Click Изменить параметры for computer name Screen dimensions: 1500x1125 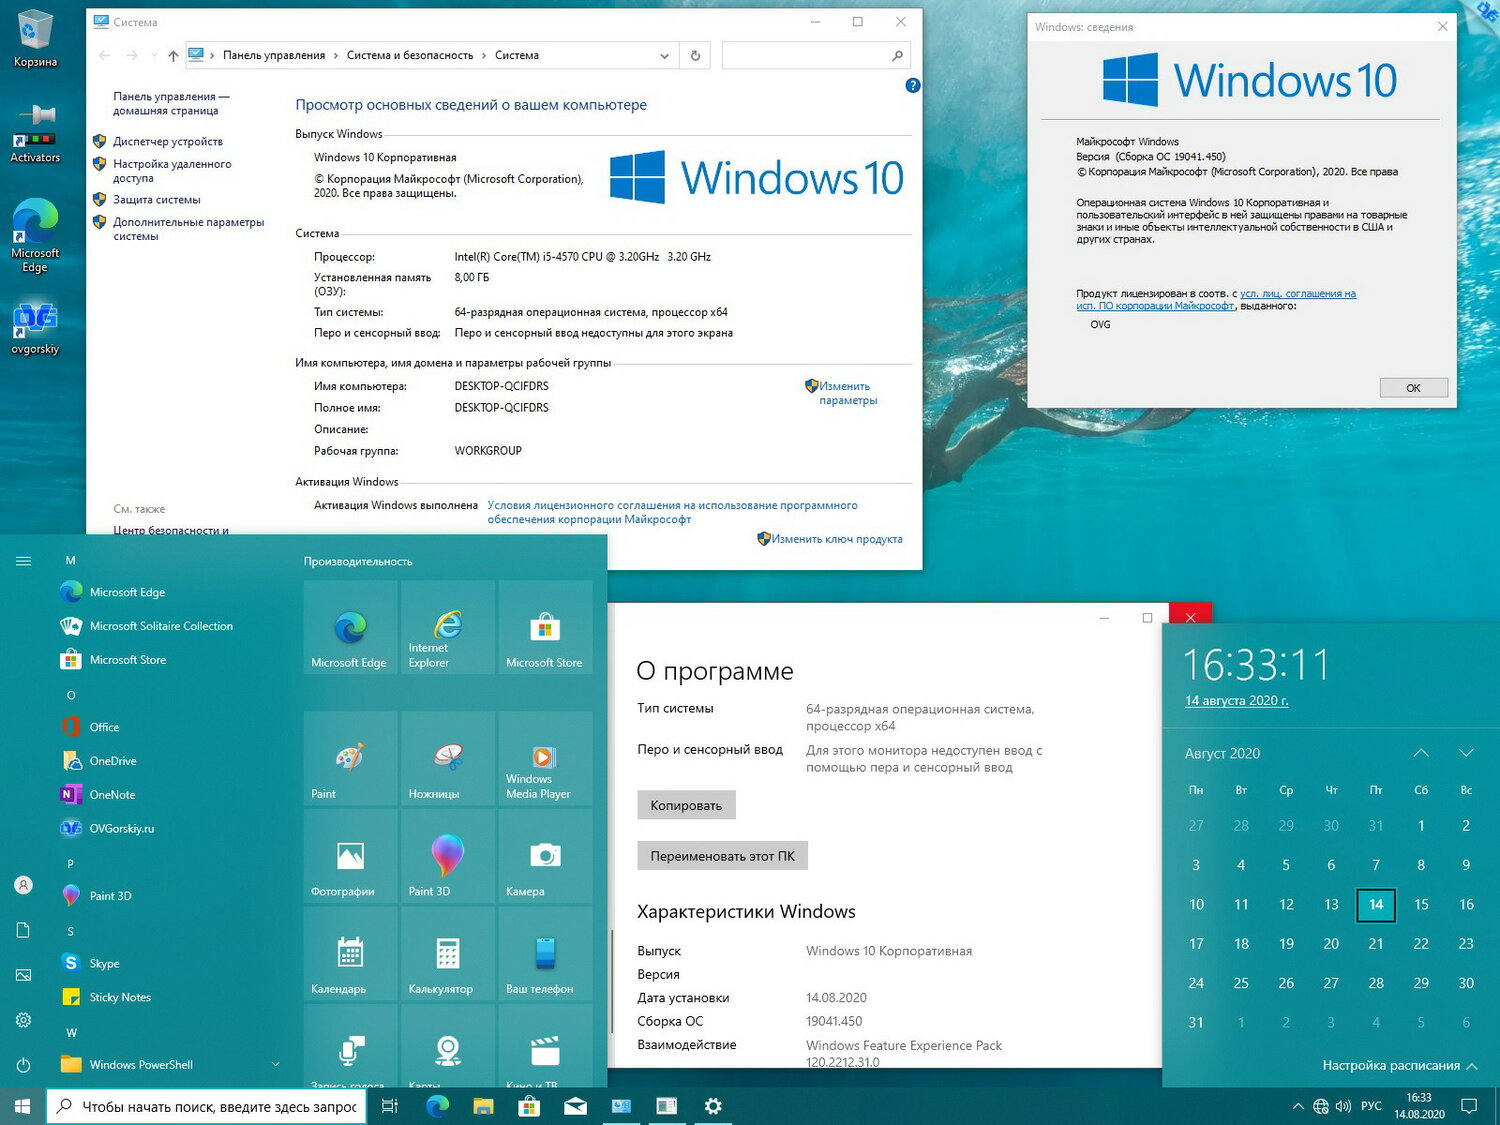(x=847, y=393)
